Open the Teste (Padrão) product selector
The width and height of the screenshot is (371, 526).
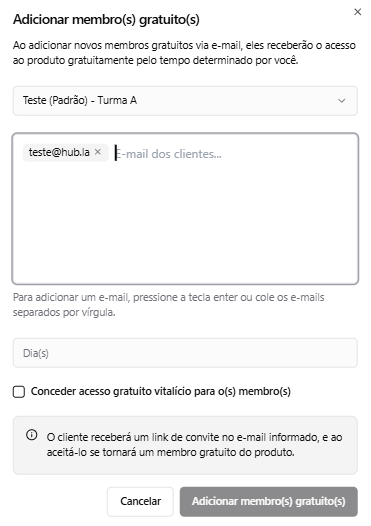[x=185, y=101]
